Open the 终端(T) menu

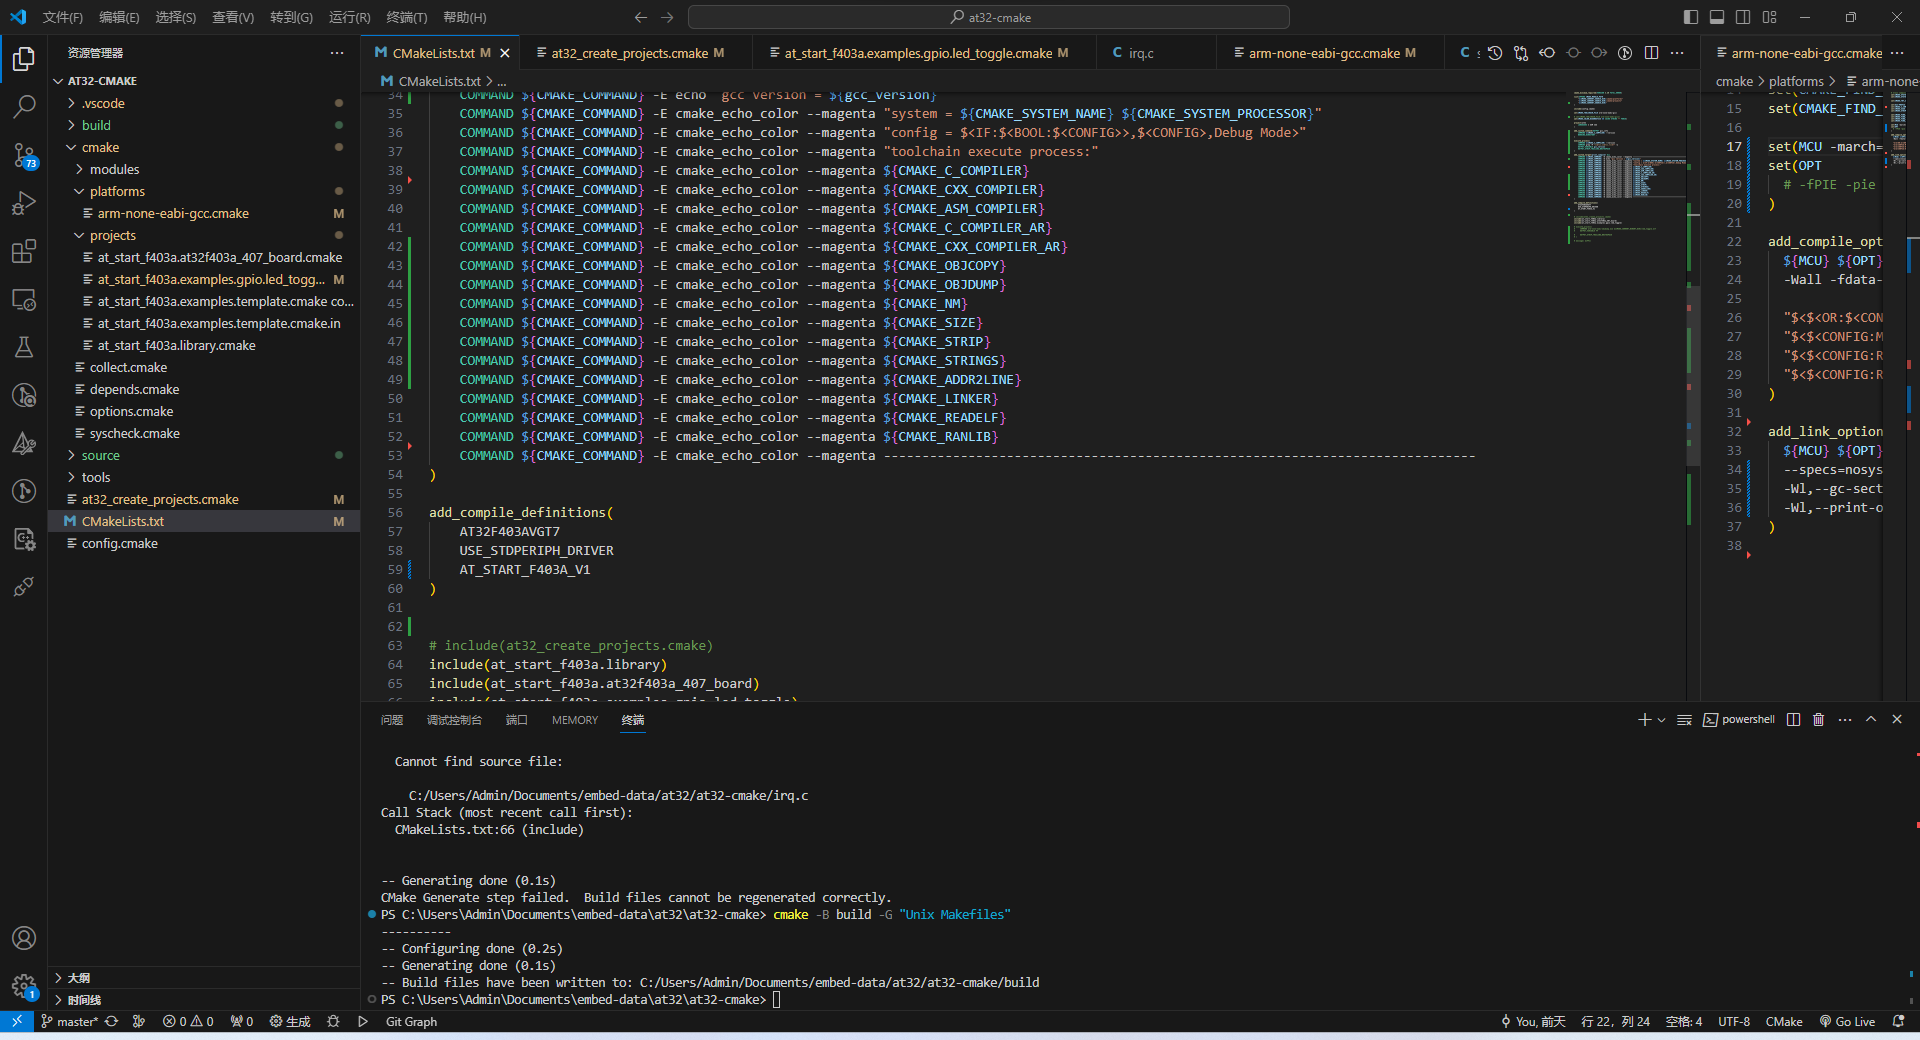tap(407, 17)
